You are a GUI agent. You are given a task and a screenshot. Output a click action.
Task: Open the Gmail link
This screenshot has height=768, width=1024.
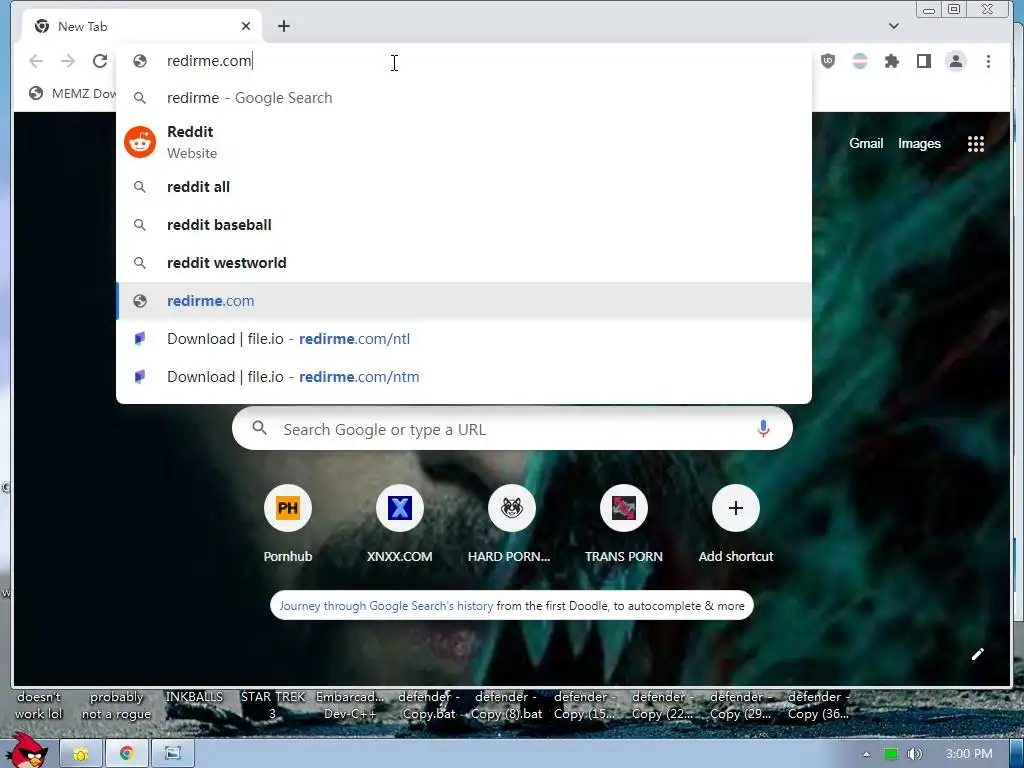pos(866,144)
